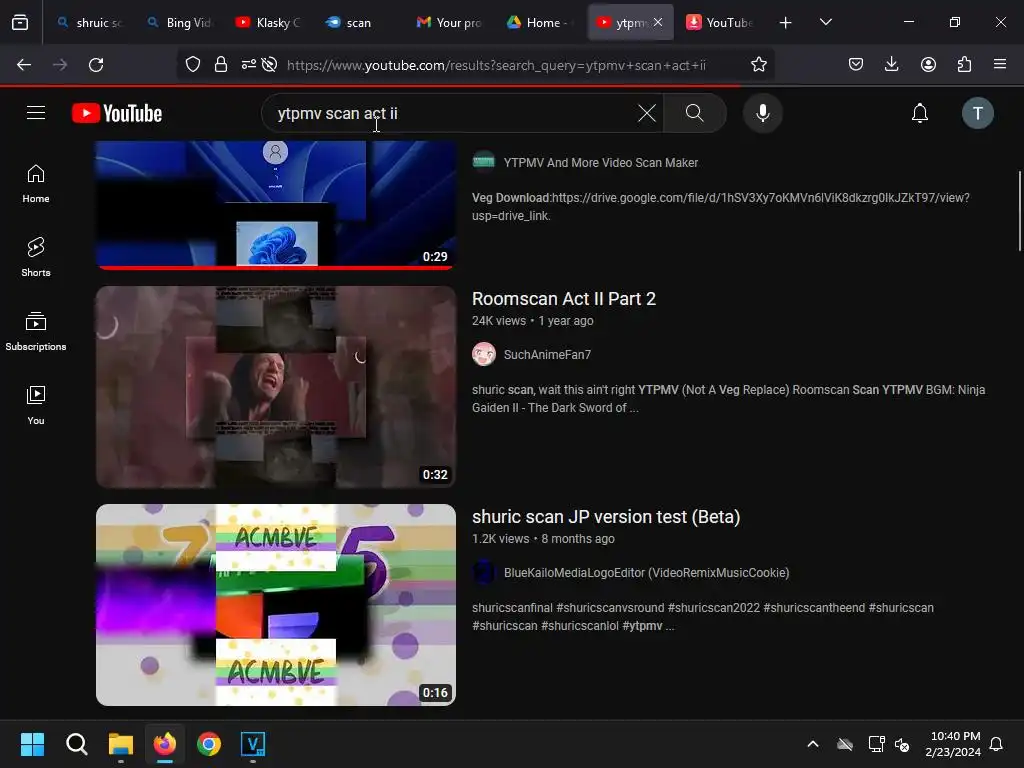Click the YouTube logo
Viewport: 1024px width, 768px height.
(117, 114)
